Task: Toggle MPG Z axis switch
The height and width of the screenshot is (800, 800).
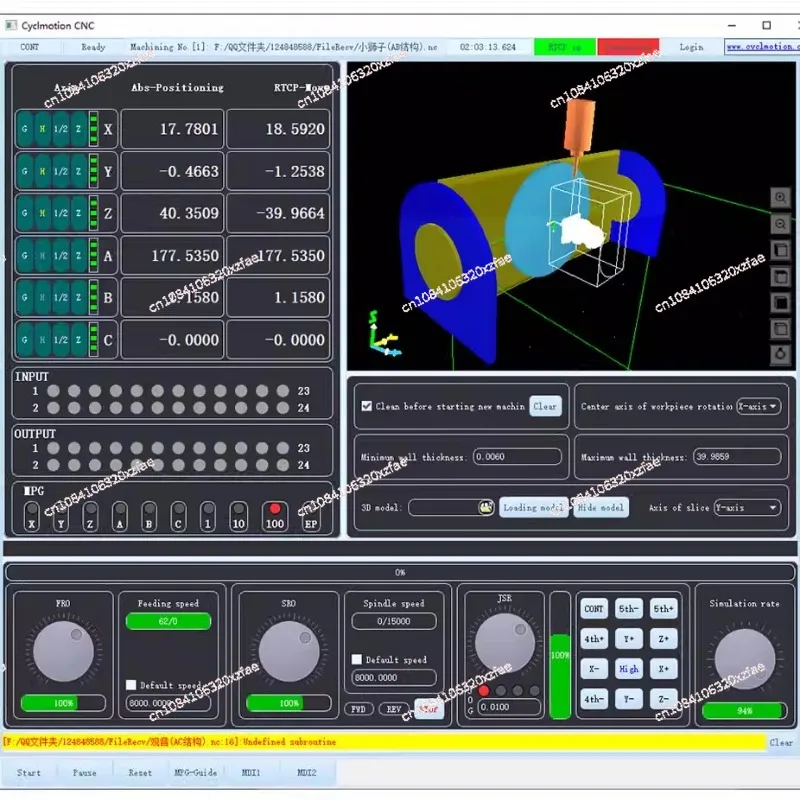Action: tap(90, 516)
